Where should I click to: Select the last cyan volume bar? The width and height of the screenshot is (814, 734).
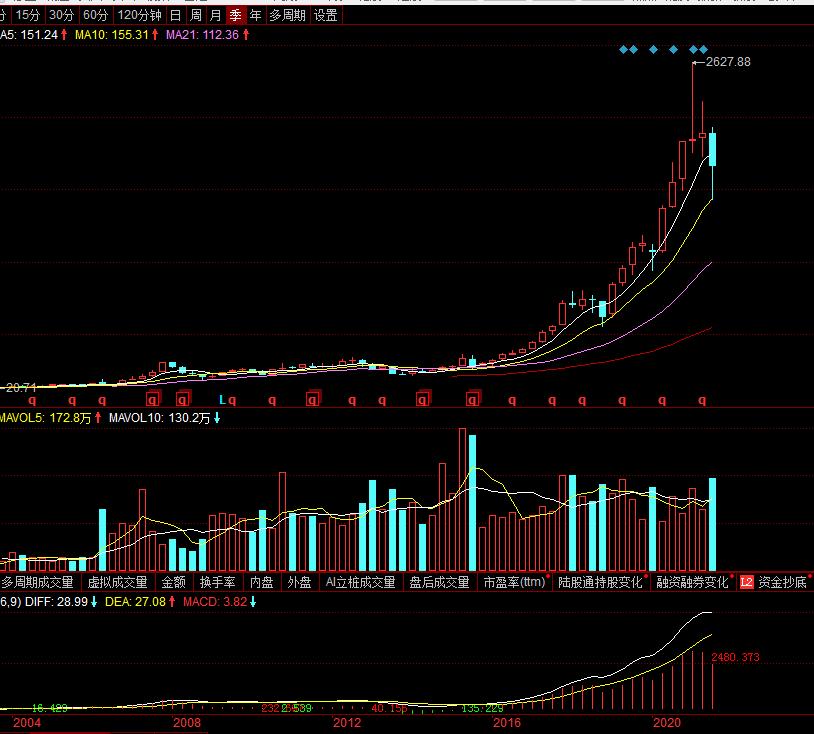(x=712, y=524)
